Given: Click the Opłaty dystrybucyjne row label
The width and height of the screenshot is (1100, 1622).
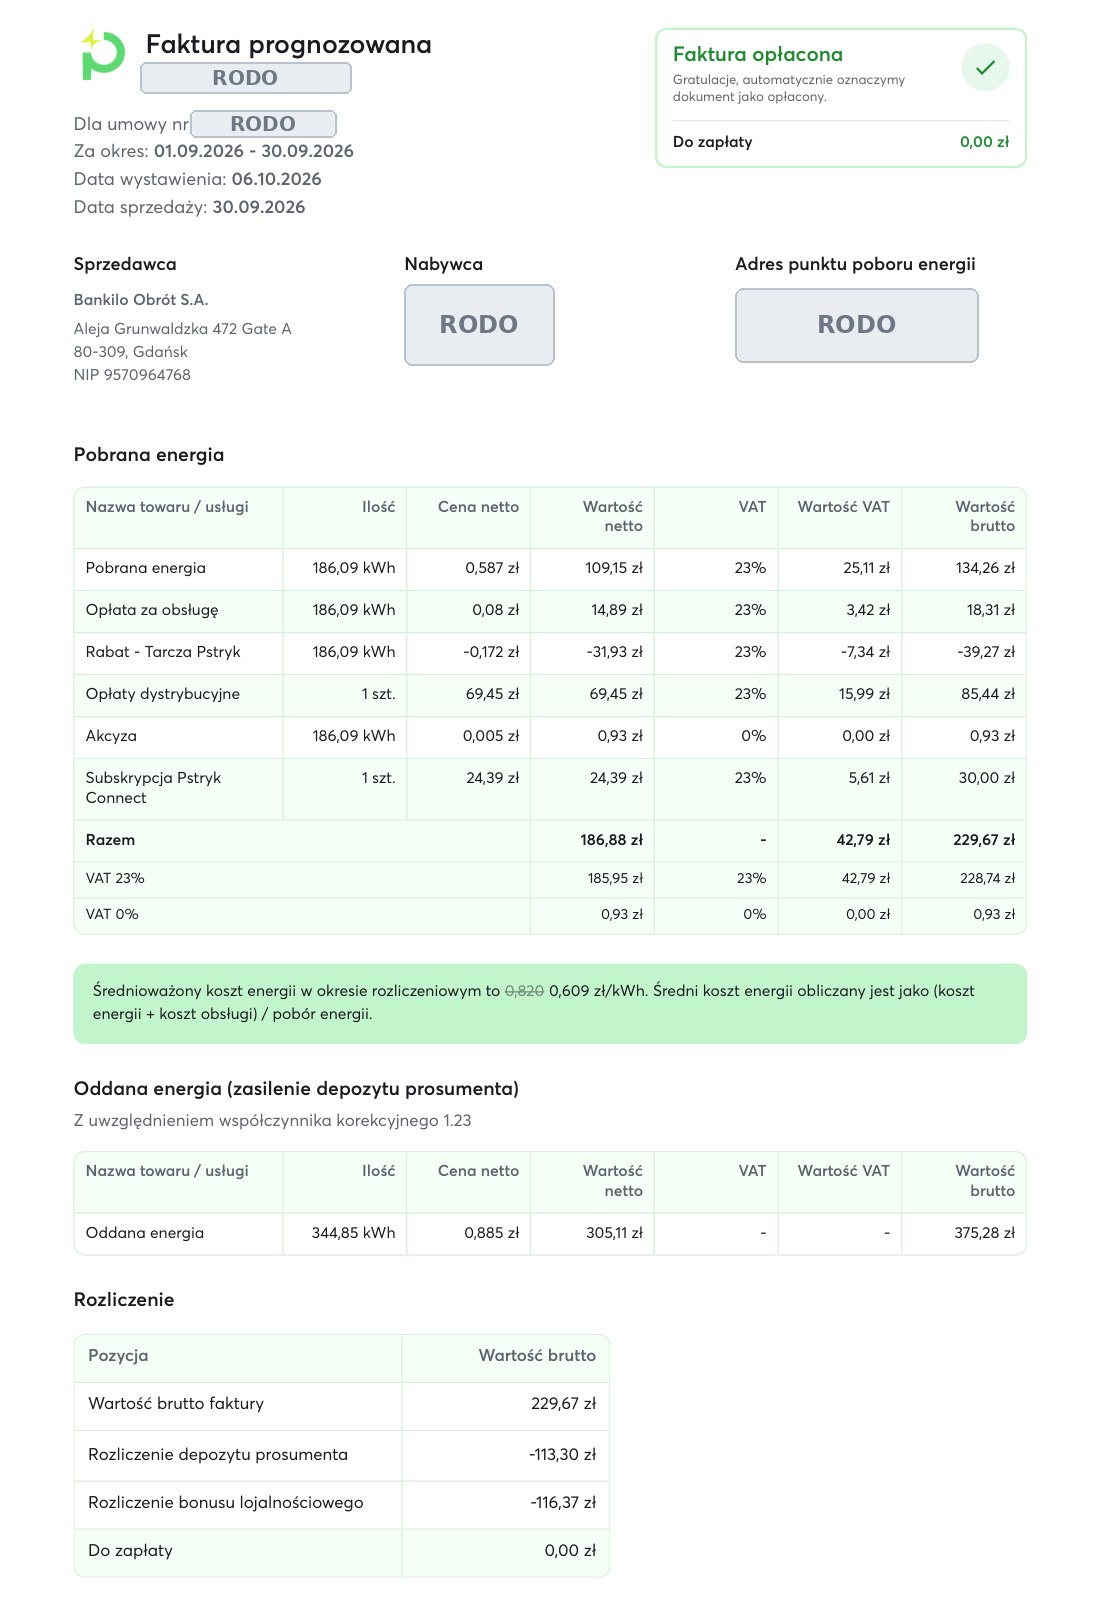Looking at the screenshot, I should (163, 694).
